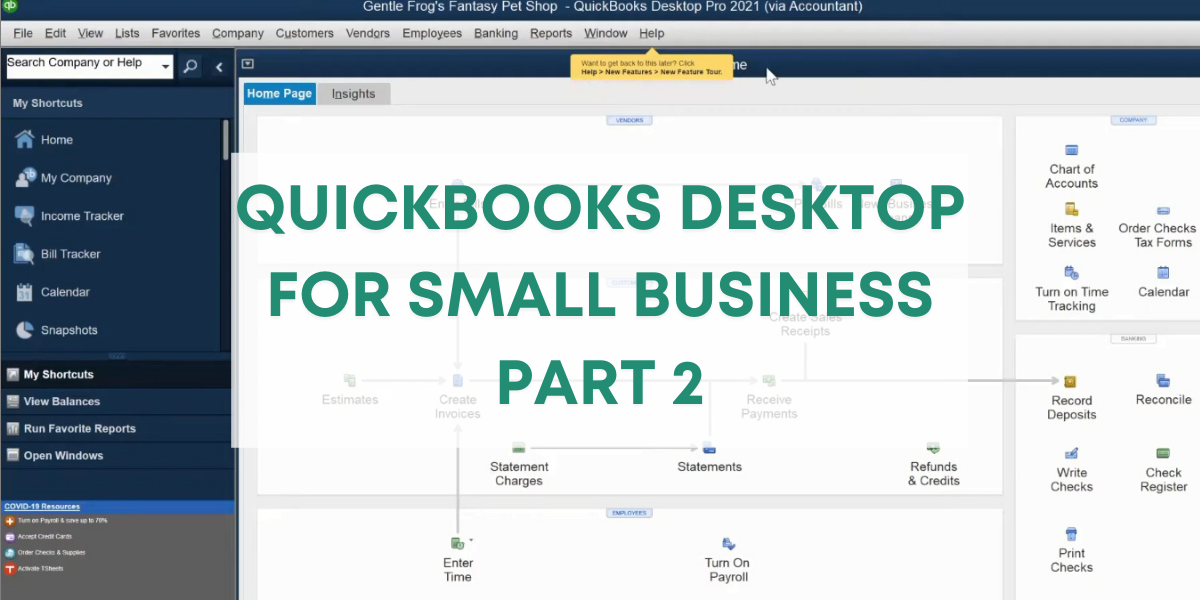The image size is (1200, 600).
Task: Open search box dropdown arrow
Action: coord(164,65)
